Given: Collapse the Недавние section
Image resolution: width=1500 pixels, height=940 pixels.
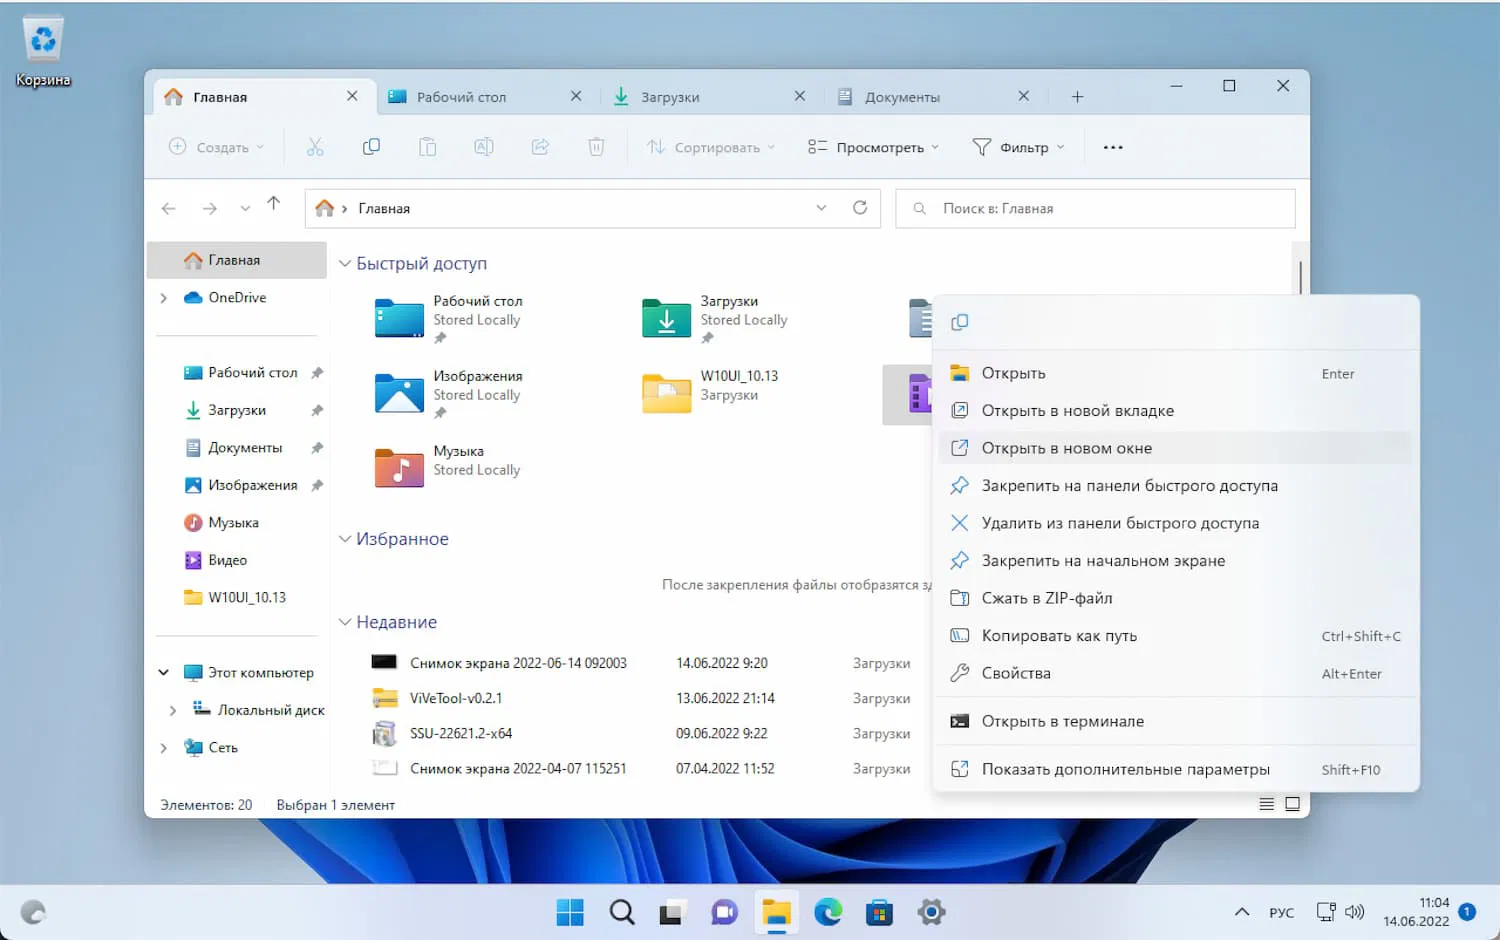Looking at the screenshot, I should 345,622.
